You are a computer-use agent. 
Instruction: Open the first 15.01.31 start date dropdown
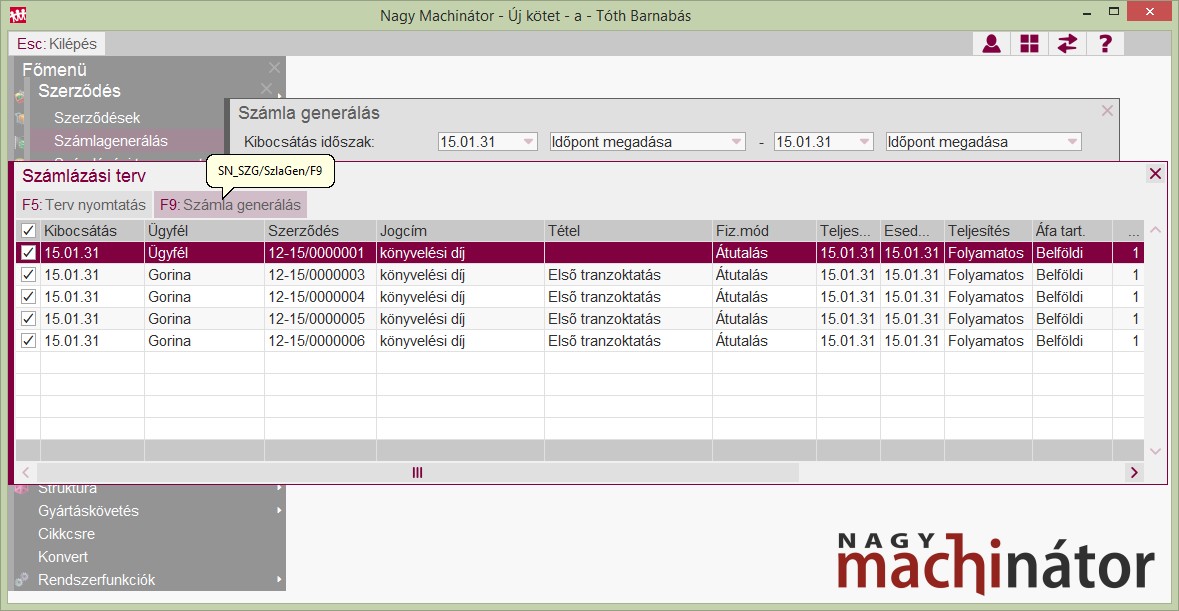529,141
